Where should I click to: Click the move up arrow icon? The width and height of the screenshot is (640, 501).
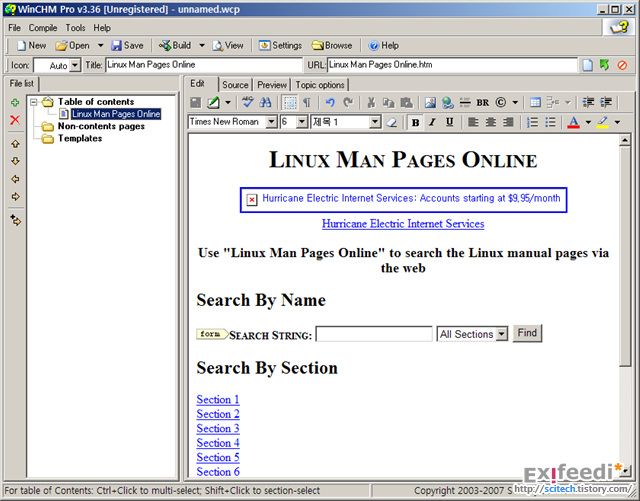pyautogui.click(x=15, y=144)
